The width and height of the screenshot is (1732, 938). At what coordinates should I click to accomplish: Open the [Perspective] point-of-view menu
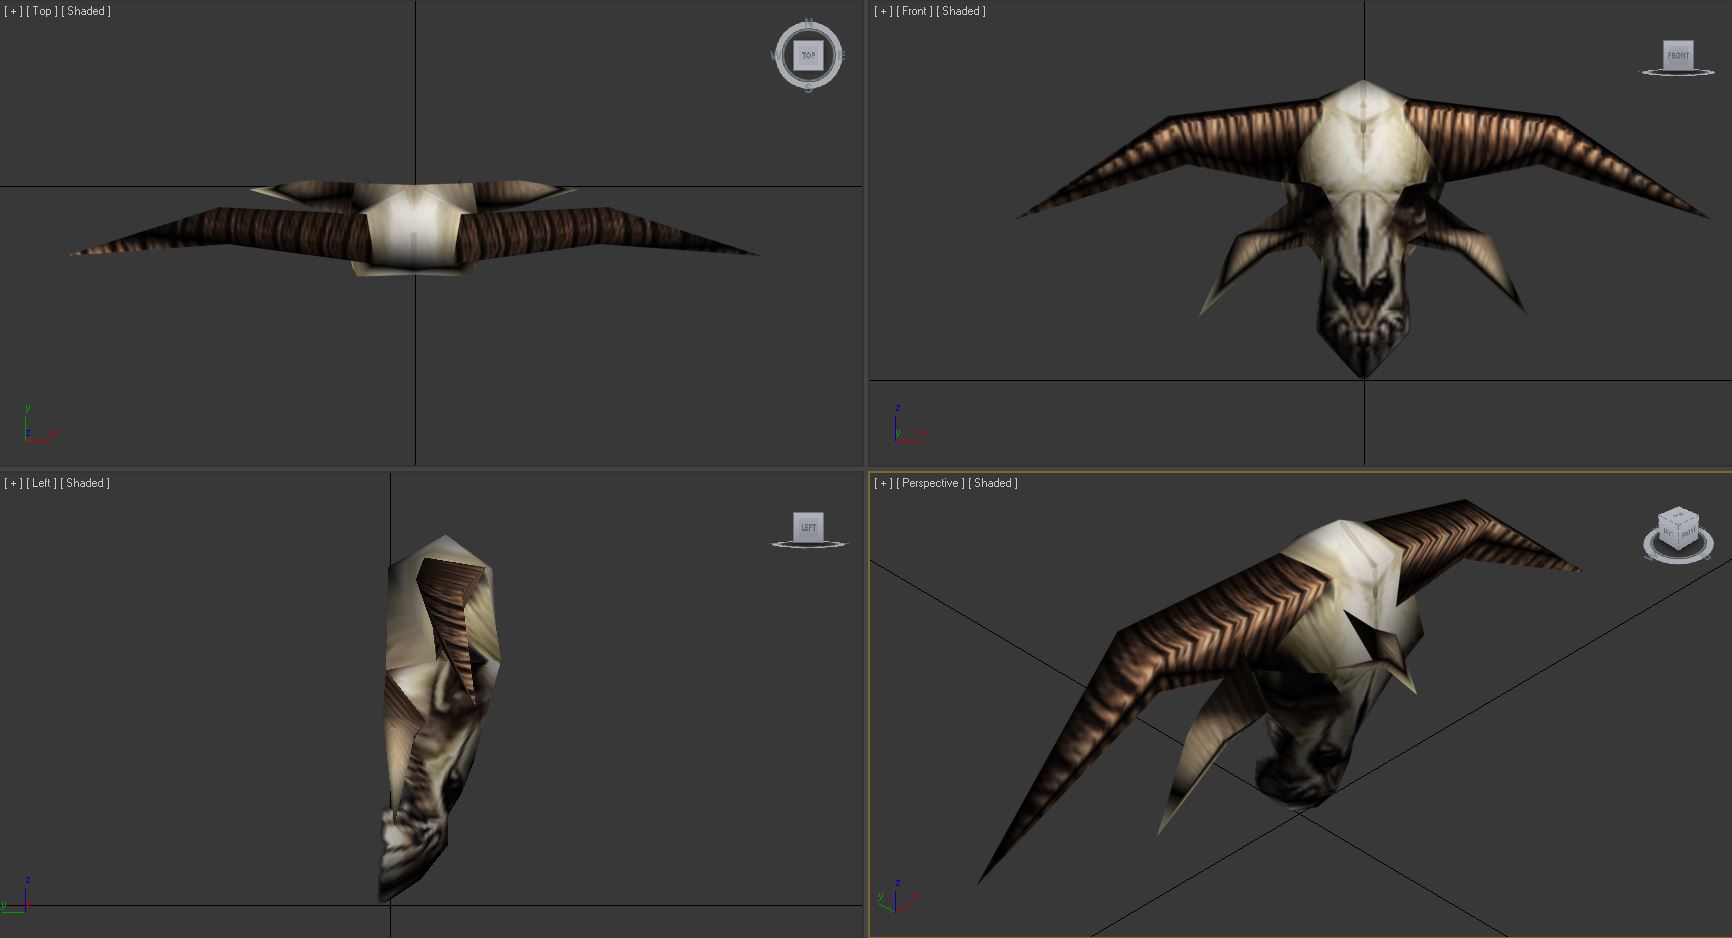click(x=930, y=483)
